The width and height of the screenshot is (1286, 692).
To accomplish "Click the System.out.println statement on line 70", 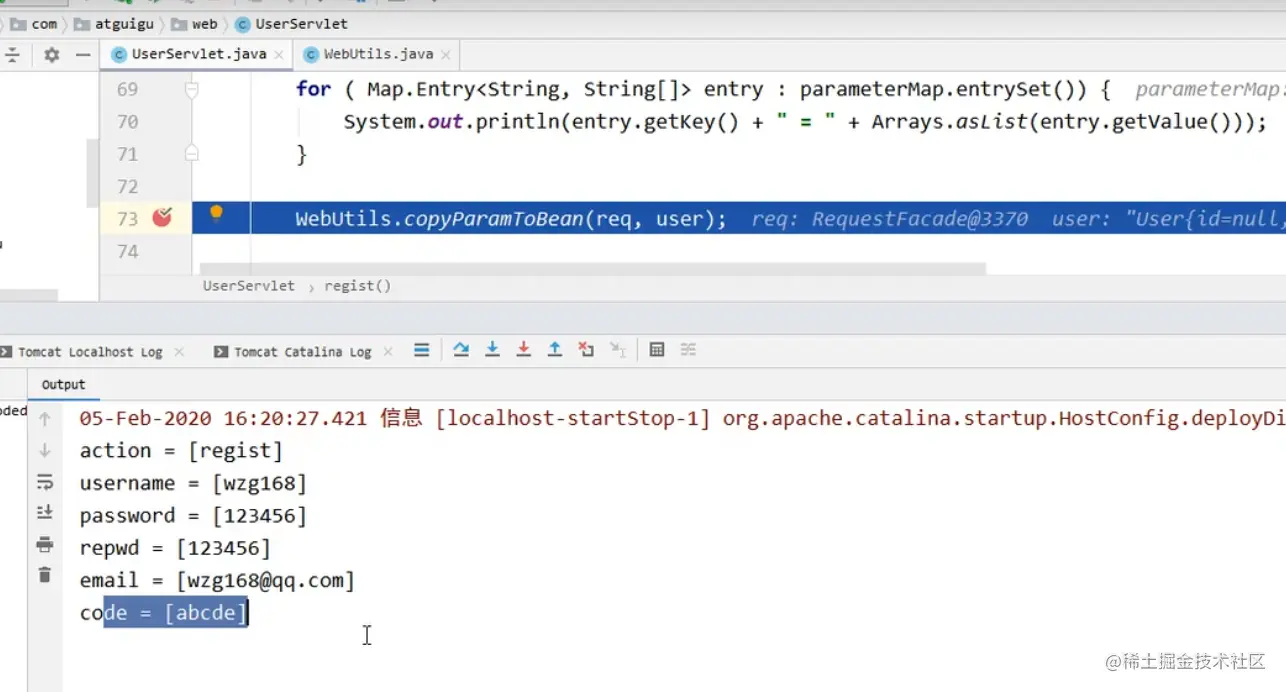I will (805, 122).
